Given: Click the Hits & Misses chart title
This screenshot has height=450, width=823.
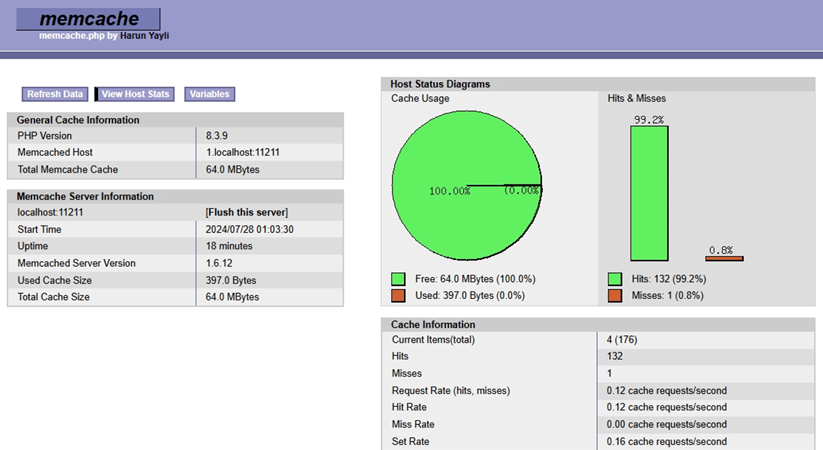Looking at the screenshot, I should [637, 98].
